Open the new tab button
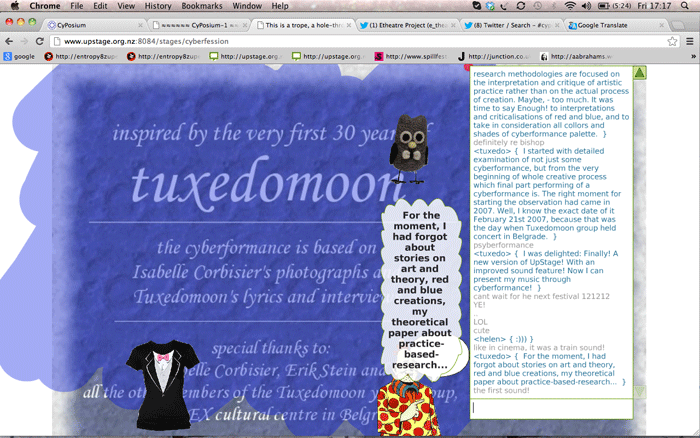 coord(678,25)
